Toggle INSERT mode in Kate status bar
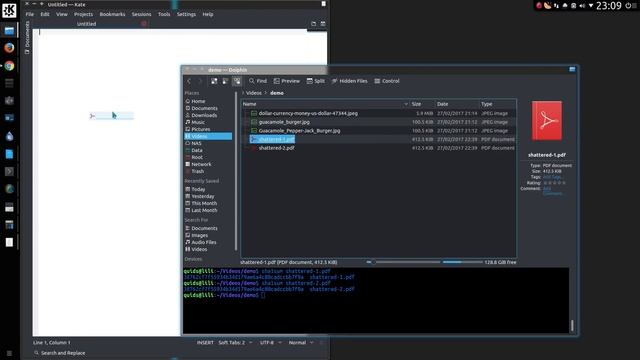The height and width of the screenshot is (360, 640). pos(205,343)
